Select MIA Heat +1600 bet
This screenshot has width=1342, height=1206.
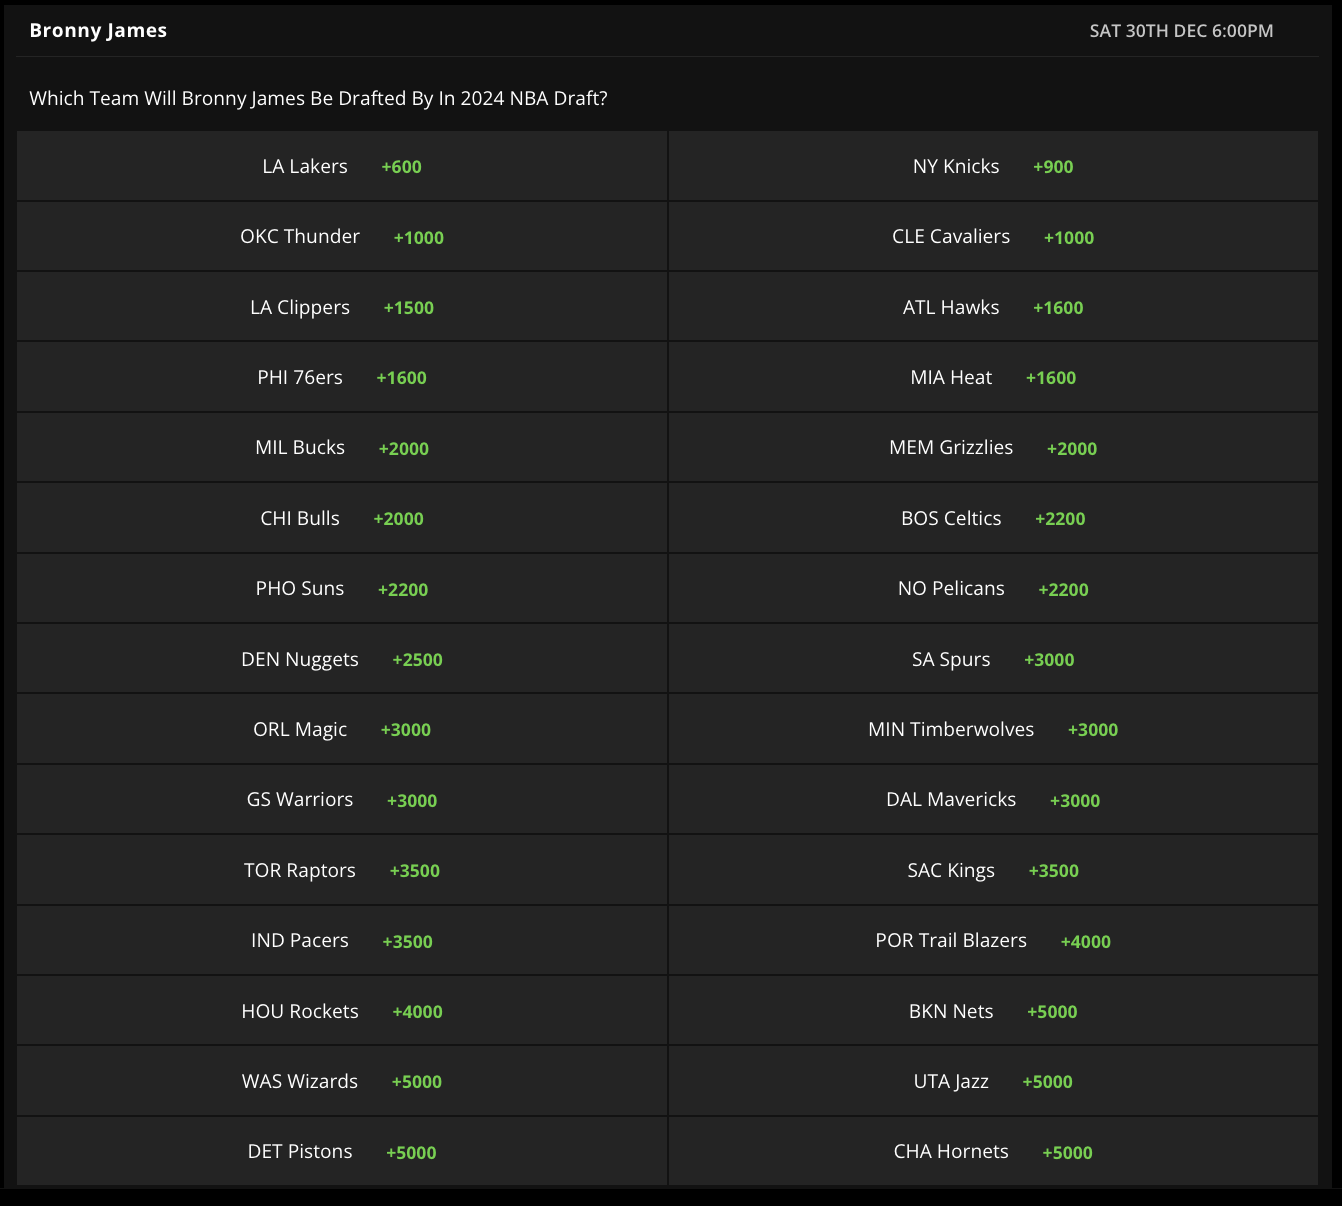pos(993,377)
